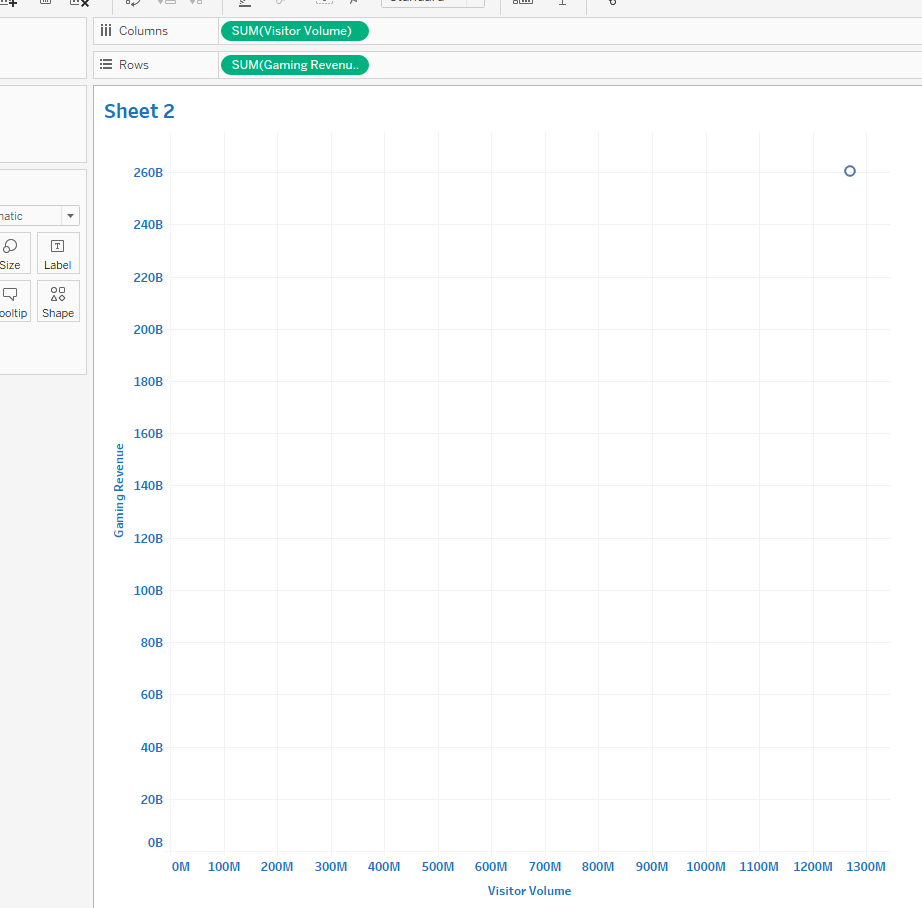Viewport: 922px width, 908px height.
Task: Select the Columns shelf label
Action: coord(143,31)
